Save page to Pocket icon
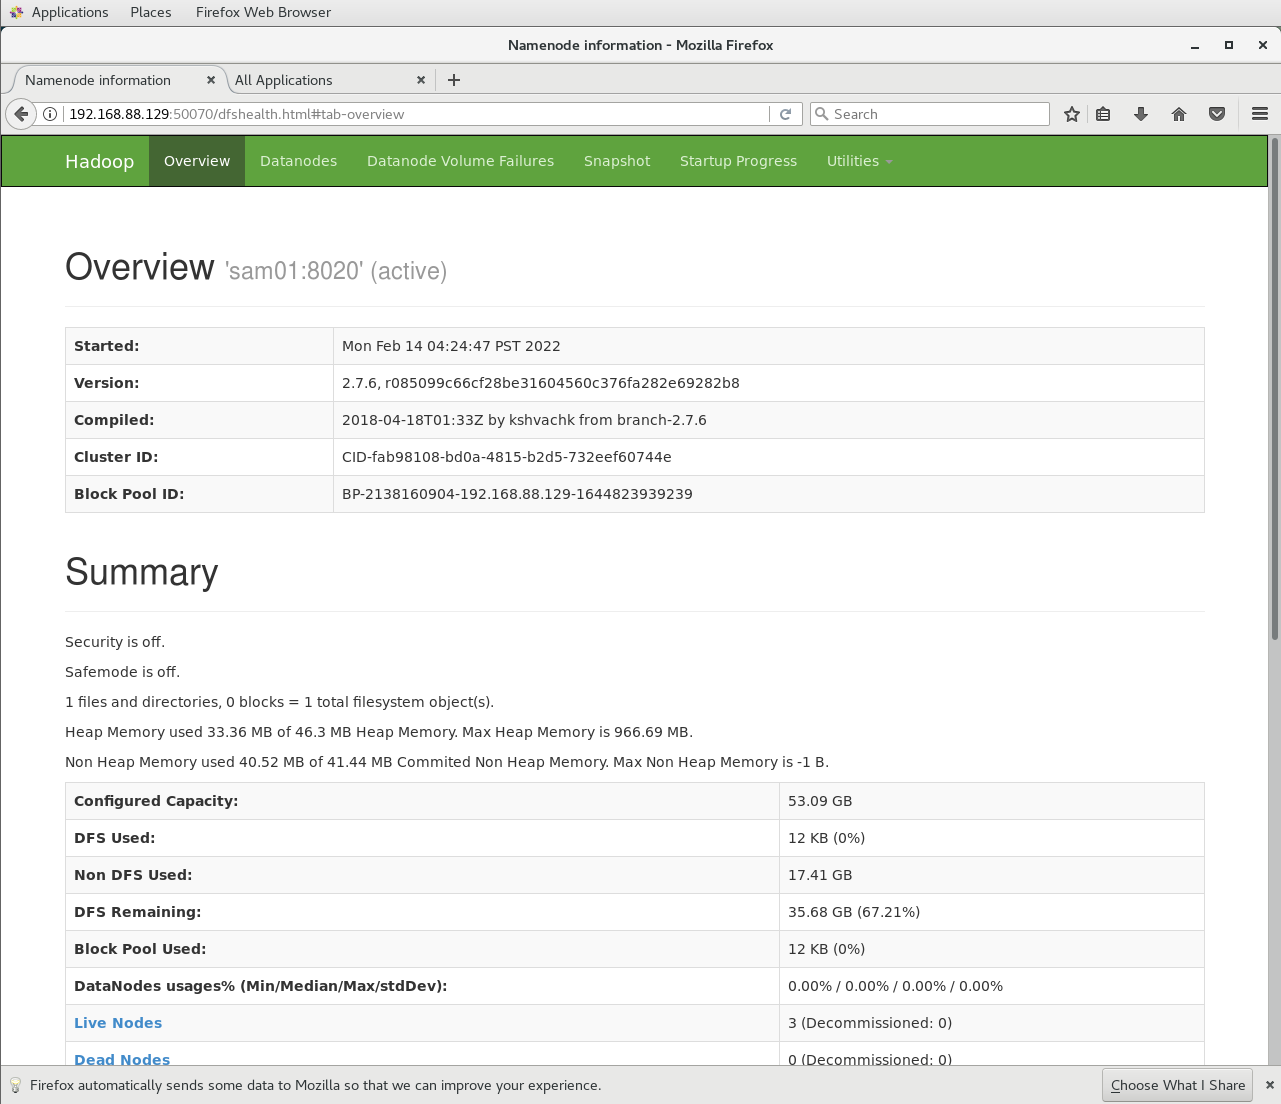The height and width of the screenshot is (1104, 1281). pyautogui.click(x=1217, y=114)
